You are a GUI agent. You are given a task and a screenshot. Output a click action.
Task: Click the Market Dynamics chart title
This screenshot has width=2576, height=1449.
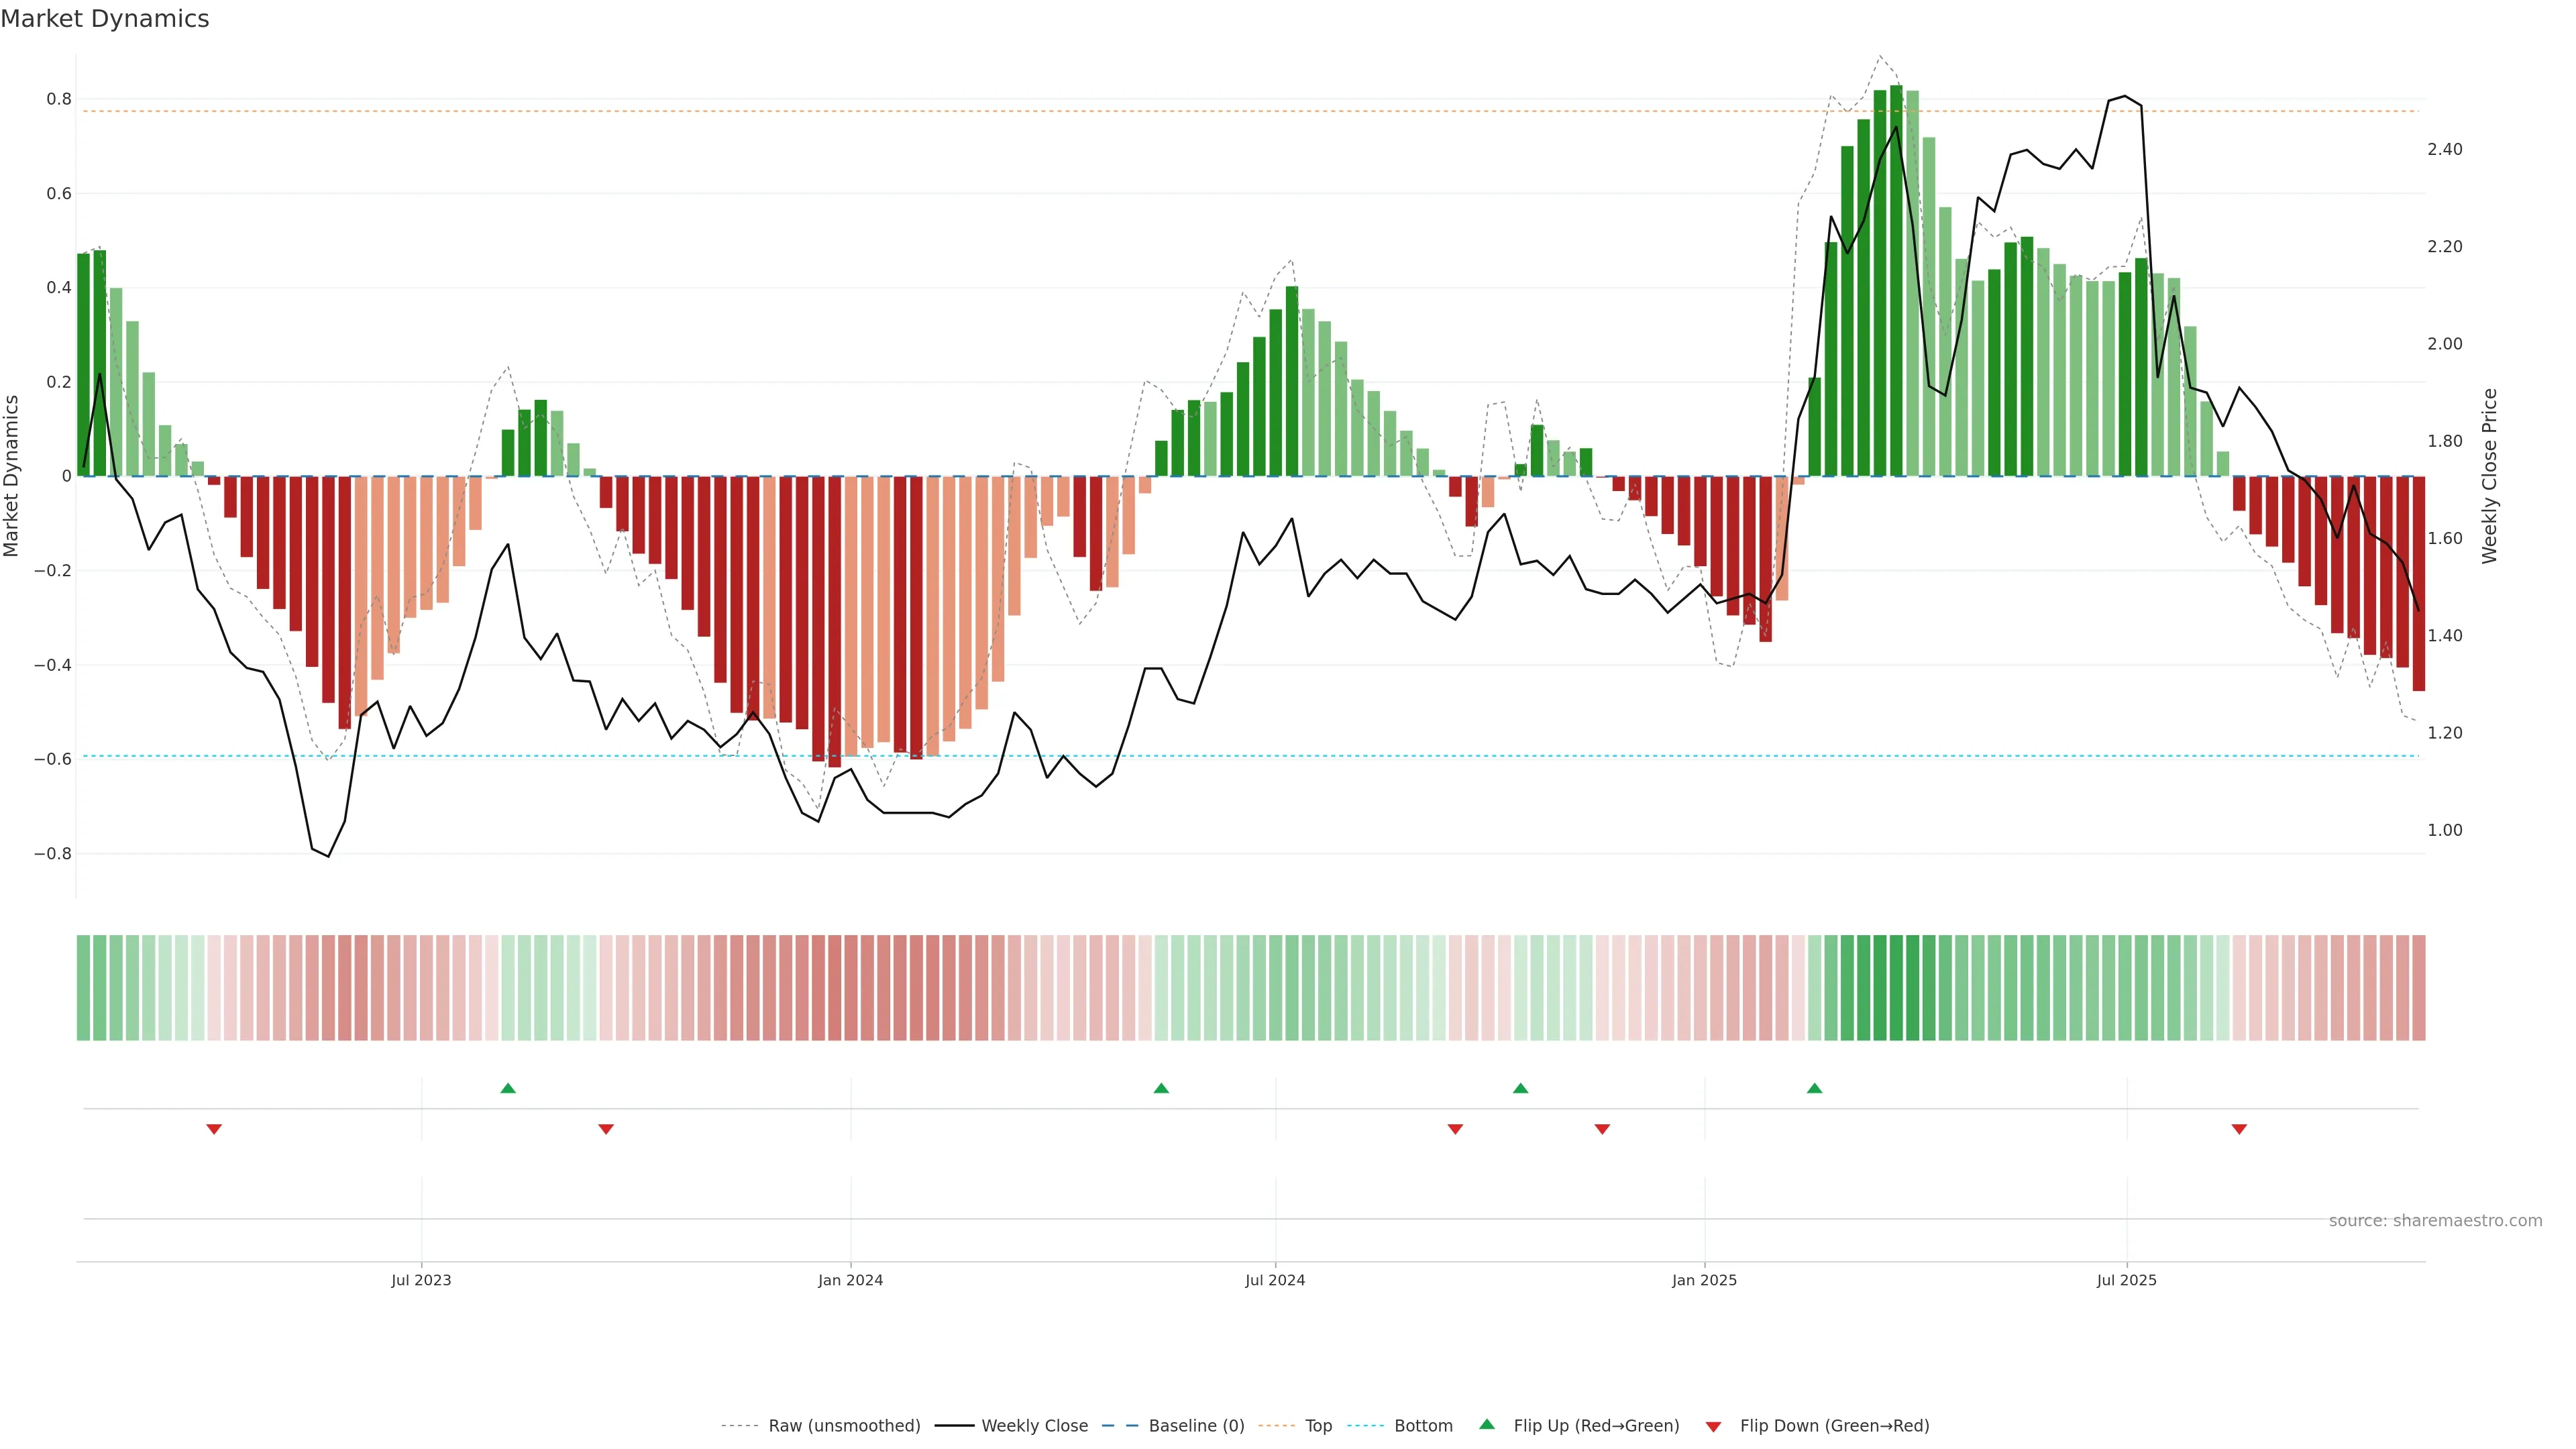tap(105, 19)
